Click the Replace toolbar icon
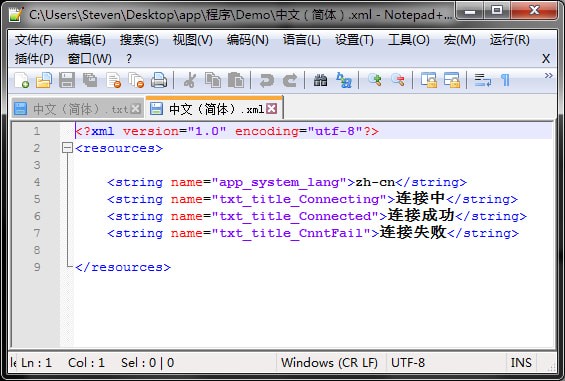The height and width of the screenshot is (381, 565). 344,80
